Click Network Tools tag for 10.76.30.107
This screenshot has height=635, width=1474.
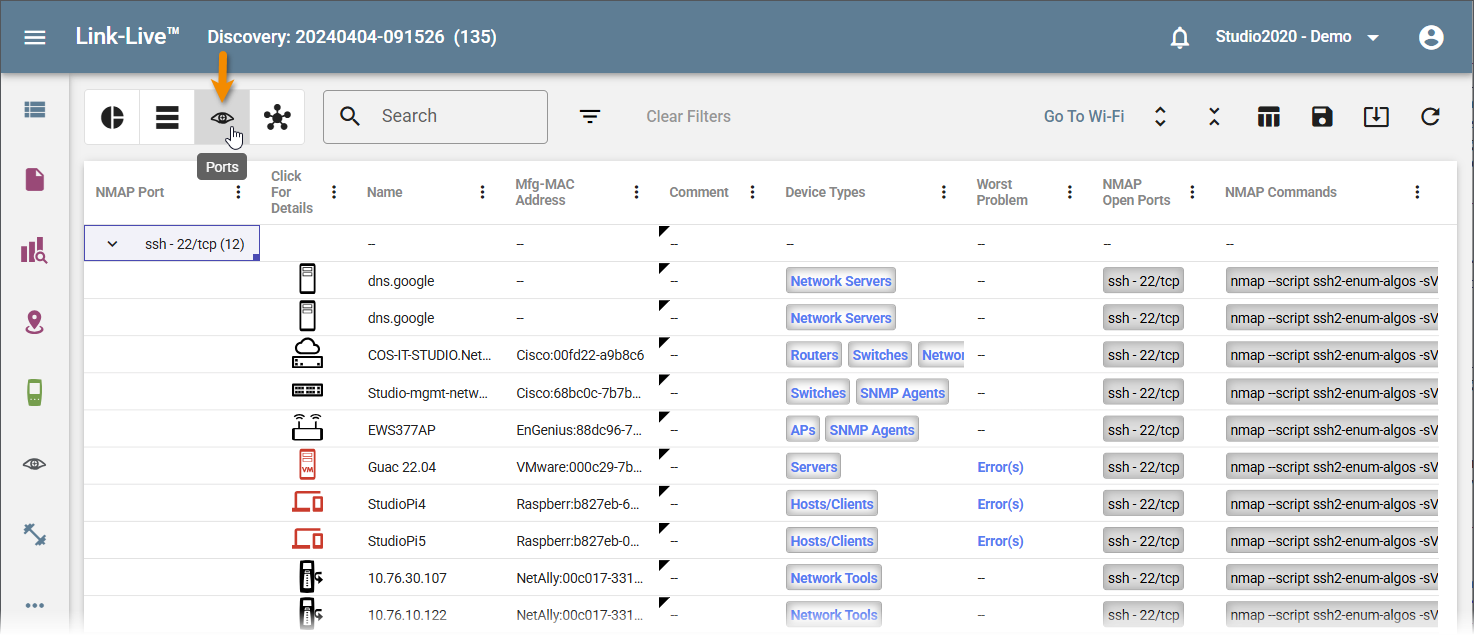coord(834,578)
